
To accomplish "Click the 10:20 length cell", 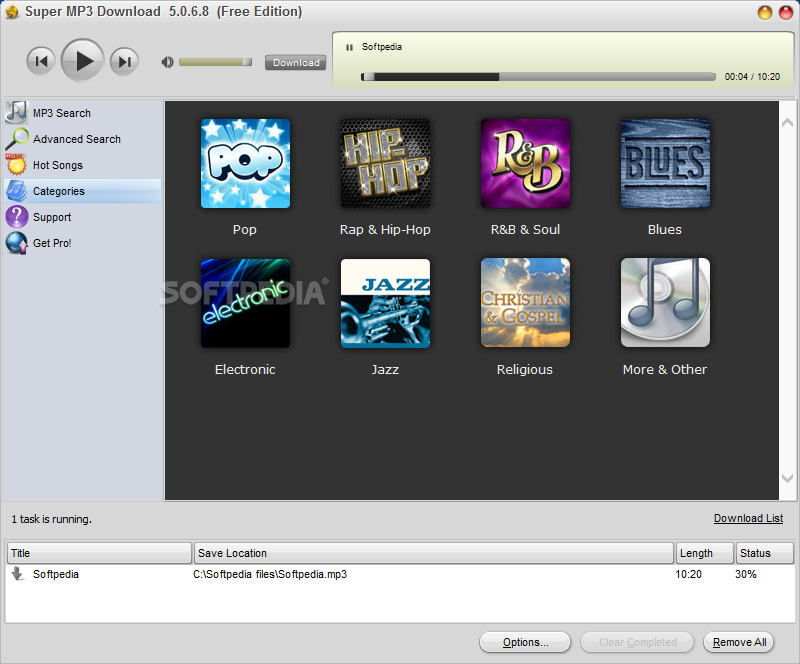I will click(688, 574).
